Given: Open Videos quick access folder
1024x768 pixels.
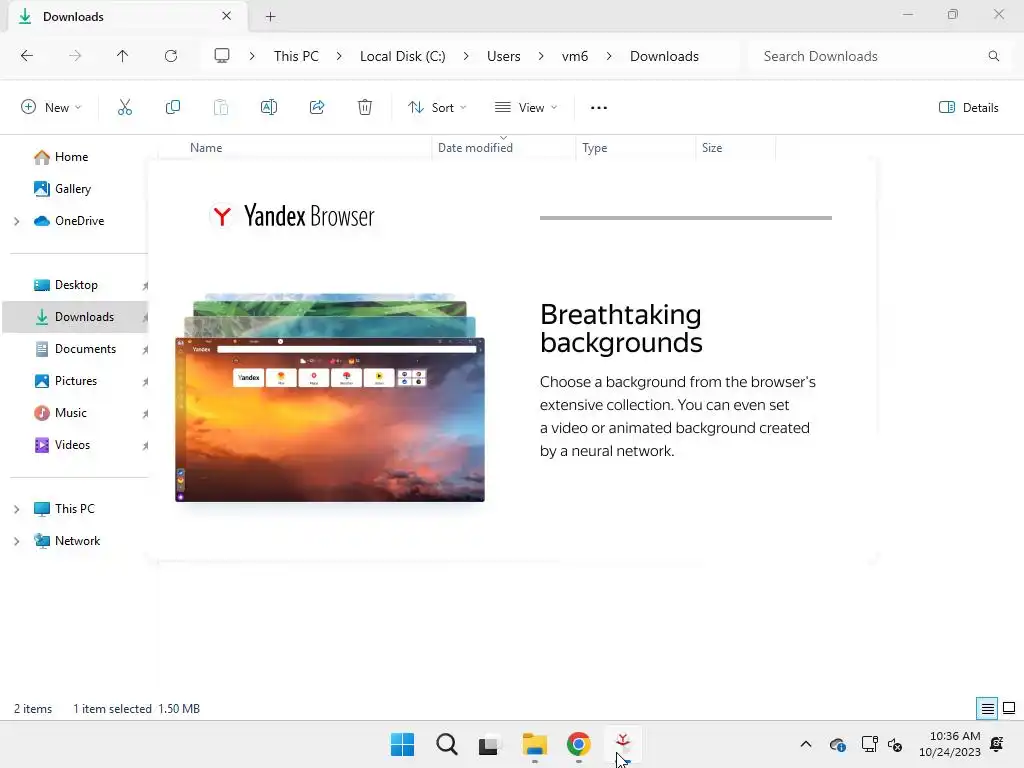Looking at the screenshot, I should pyautogui.click(x=72, y=445).
